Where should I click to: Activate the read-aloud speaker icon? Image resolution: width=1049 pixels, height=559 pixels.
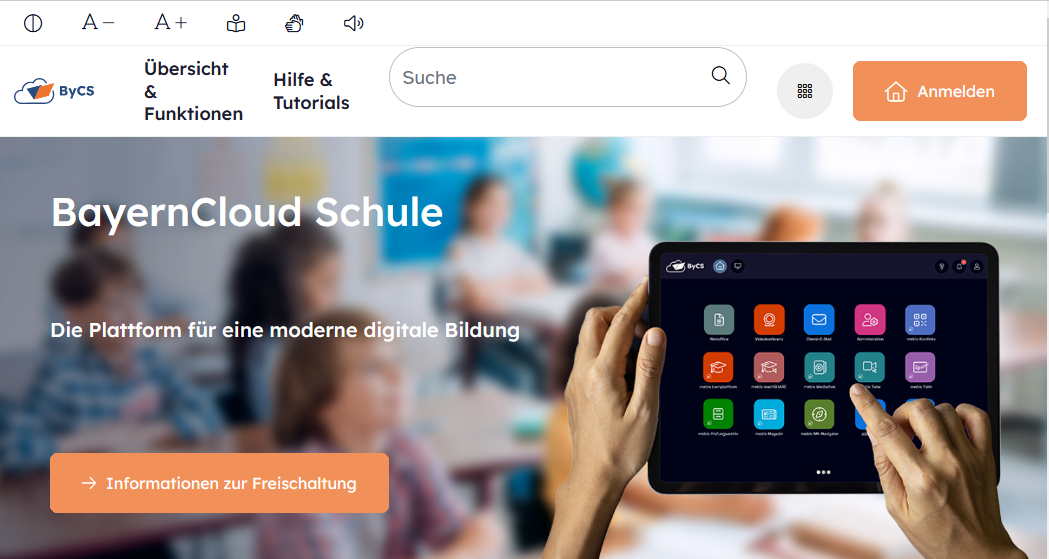click(353, 23)
